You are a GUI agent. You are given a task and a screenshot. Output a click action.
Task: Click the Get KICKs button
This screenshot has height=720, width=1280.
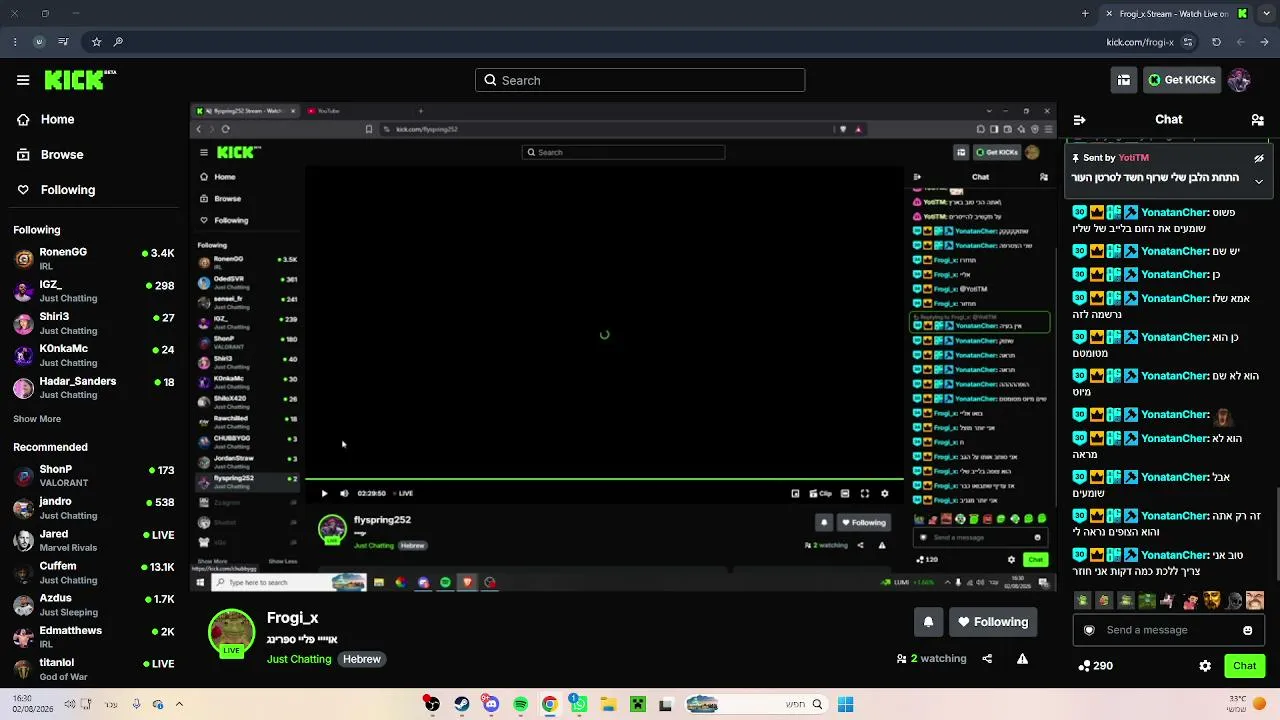[1181, 80]
